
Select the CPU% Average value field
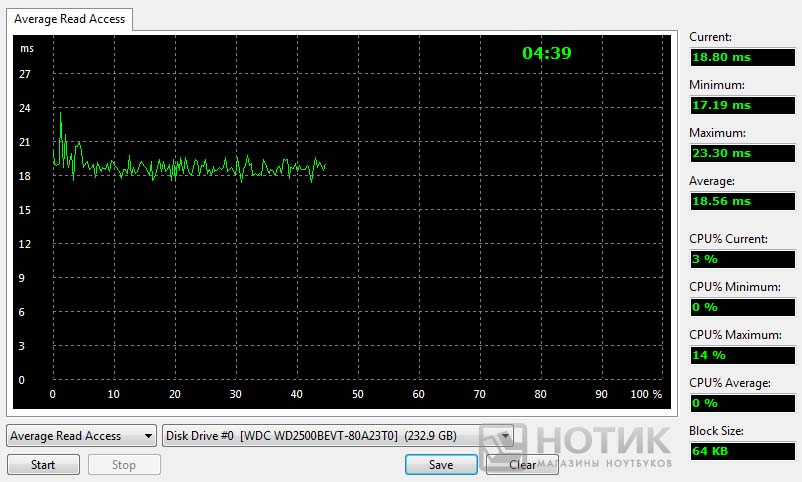(743, 403)
